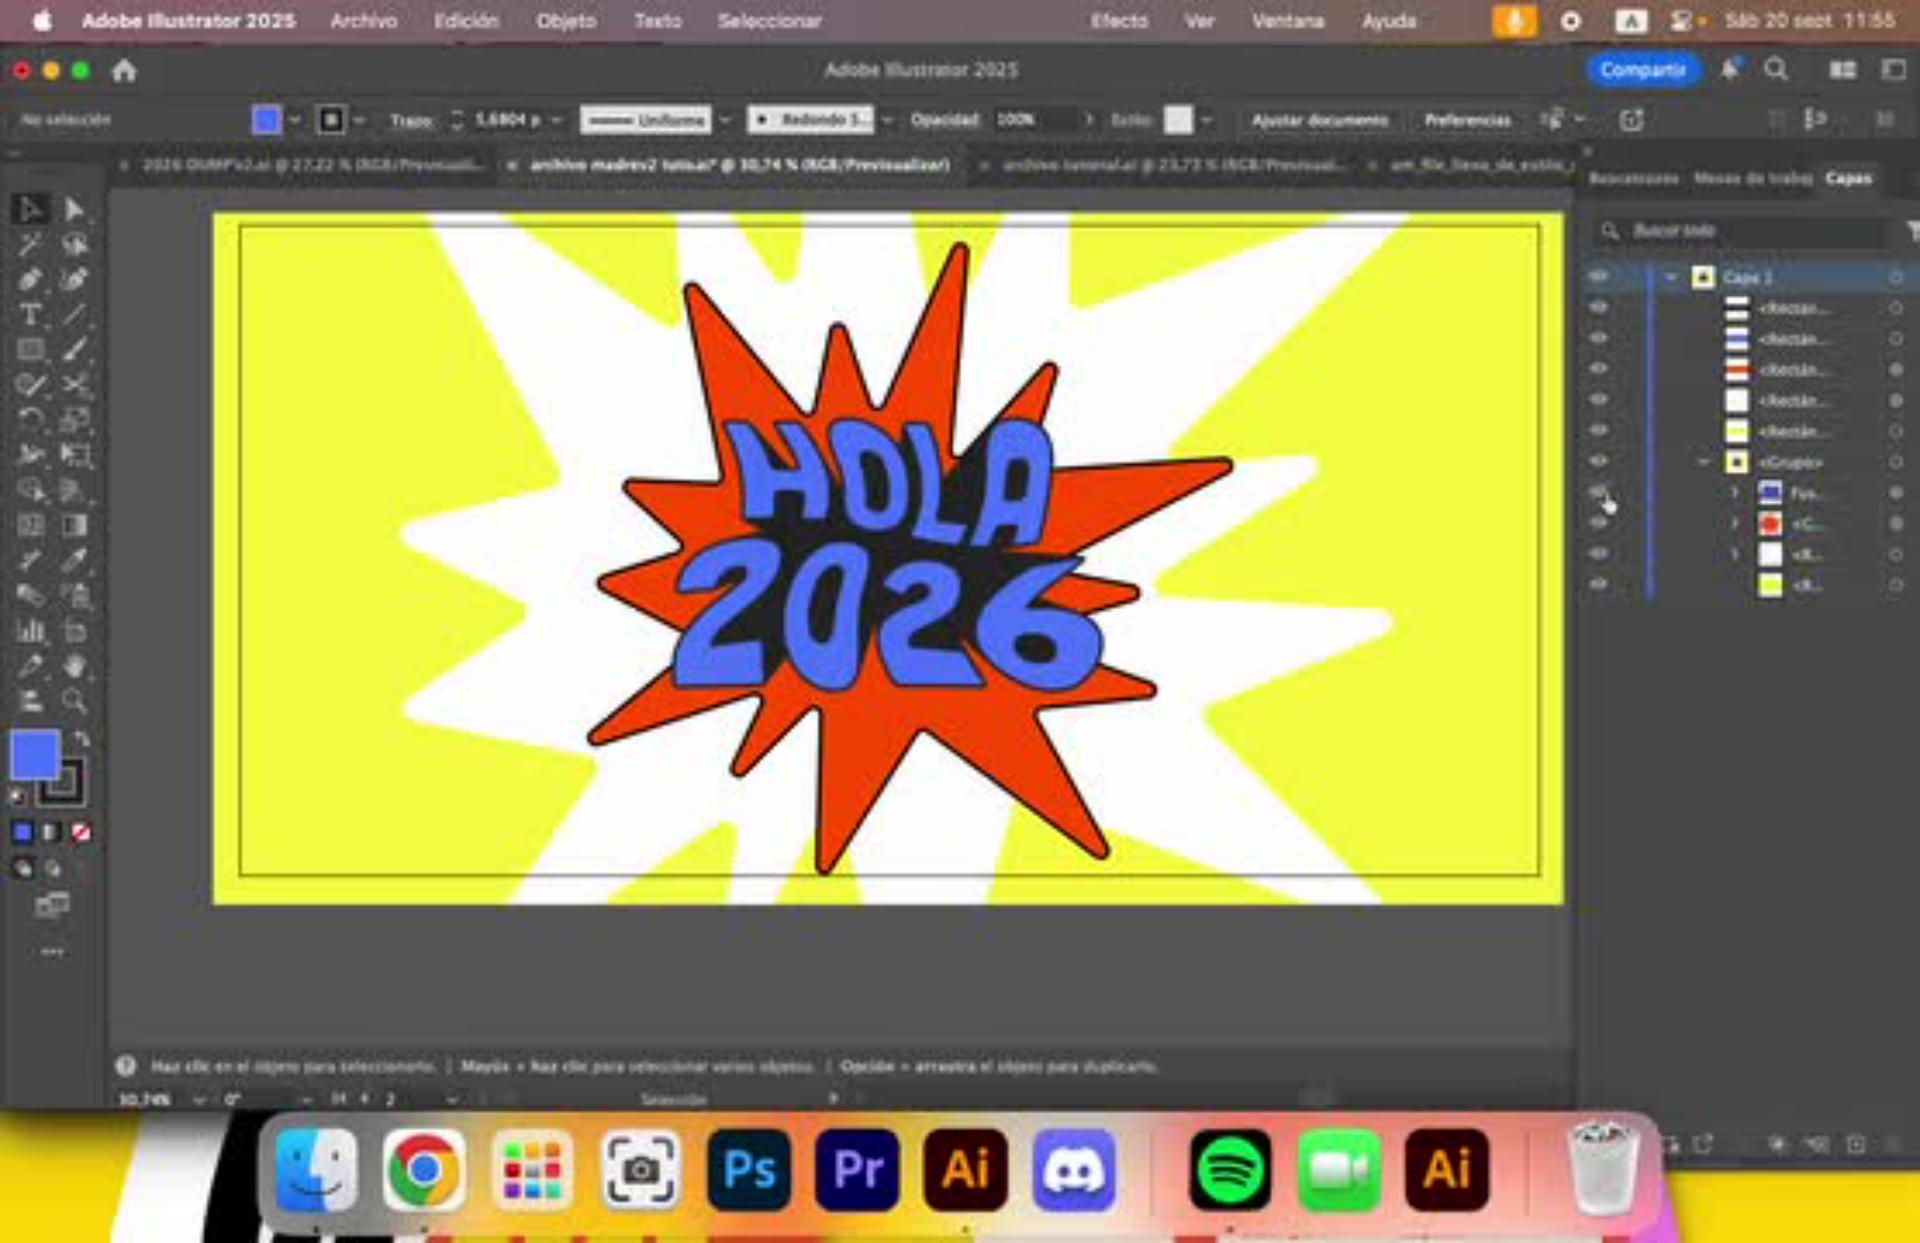The width and height of the screenshot is (1920, 1243).
Task: Open the Uniforme stroke profile dropdown
Action: click(725, 120)
